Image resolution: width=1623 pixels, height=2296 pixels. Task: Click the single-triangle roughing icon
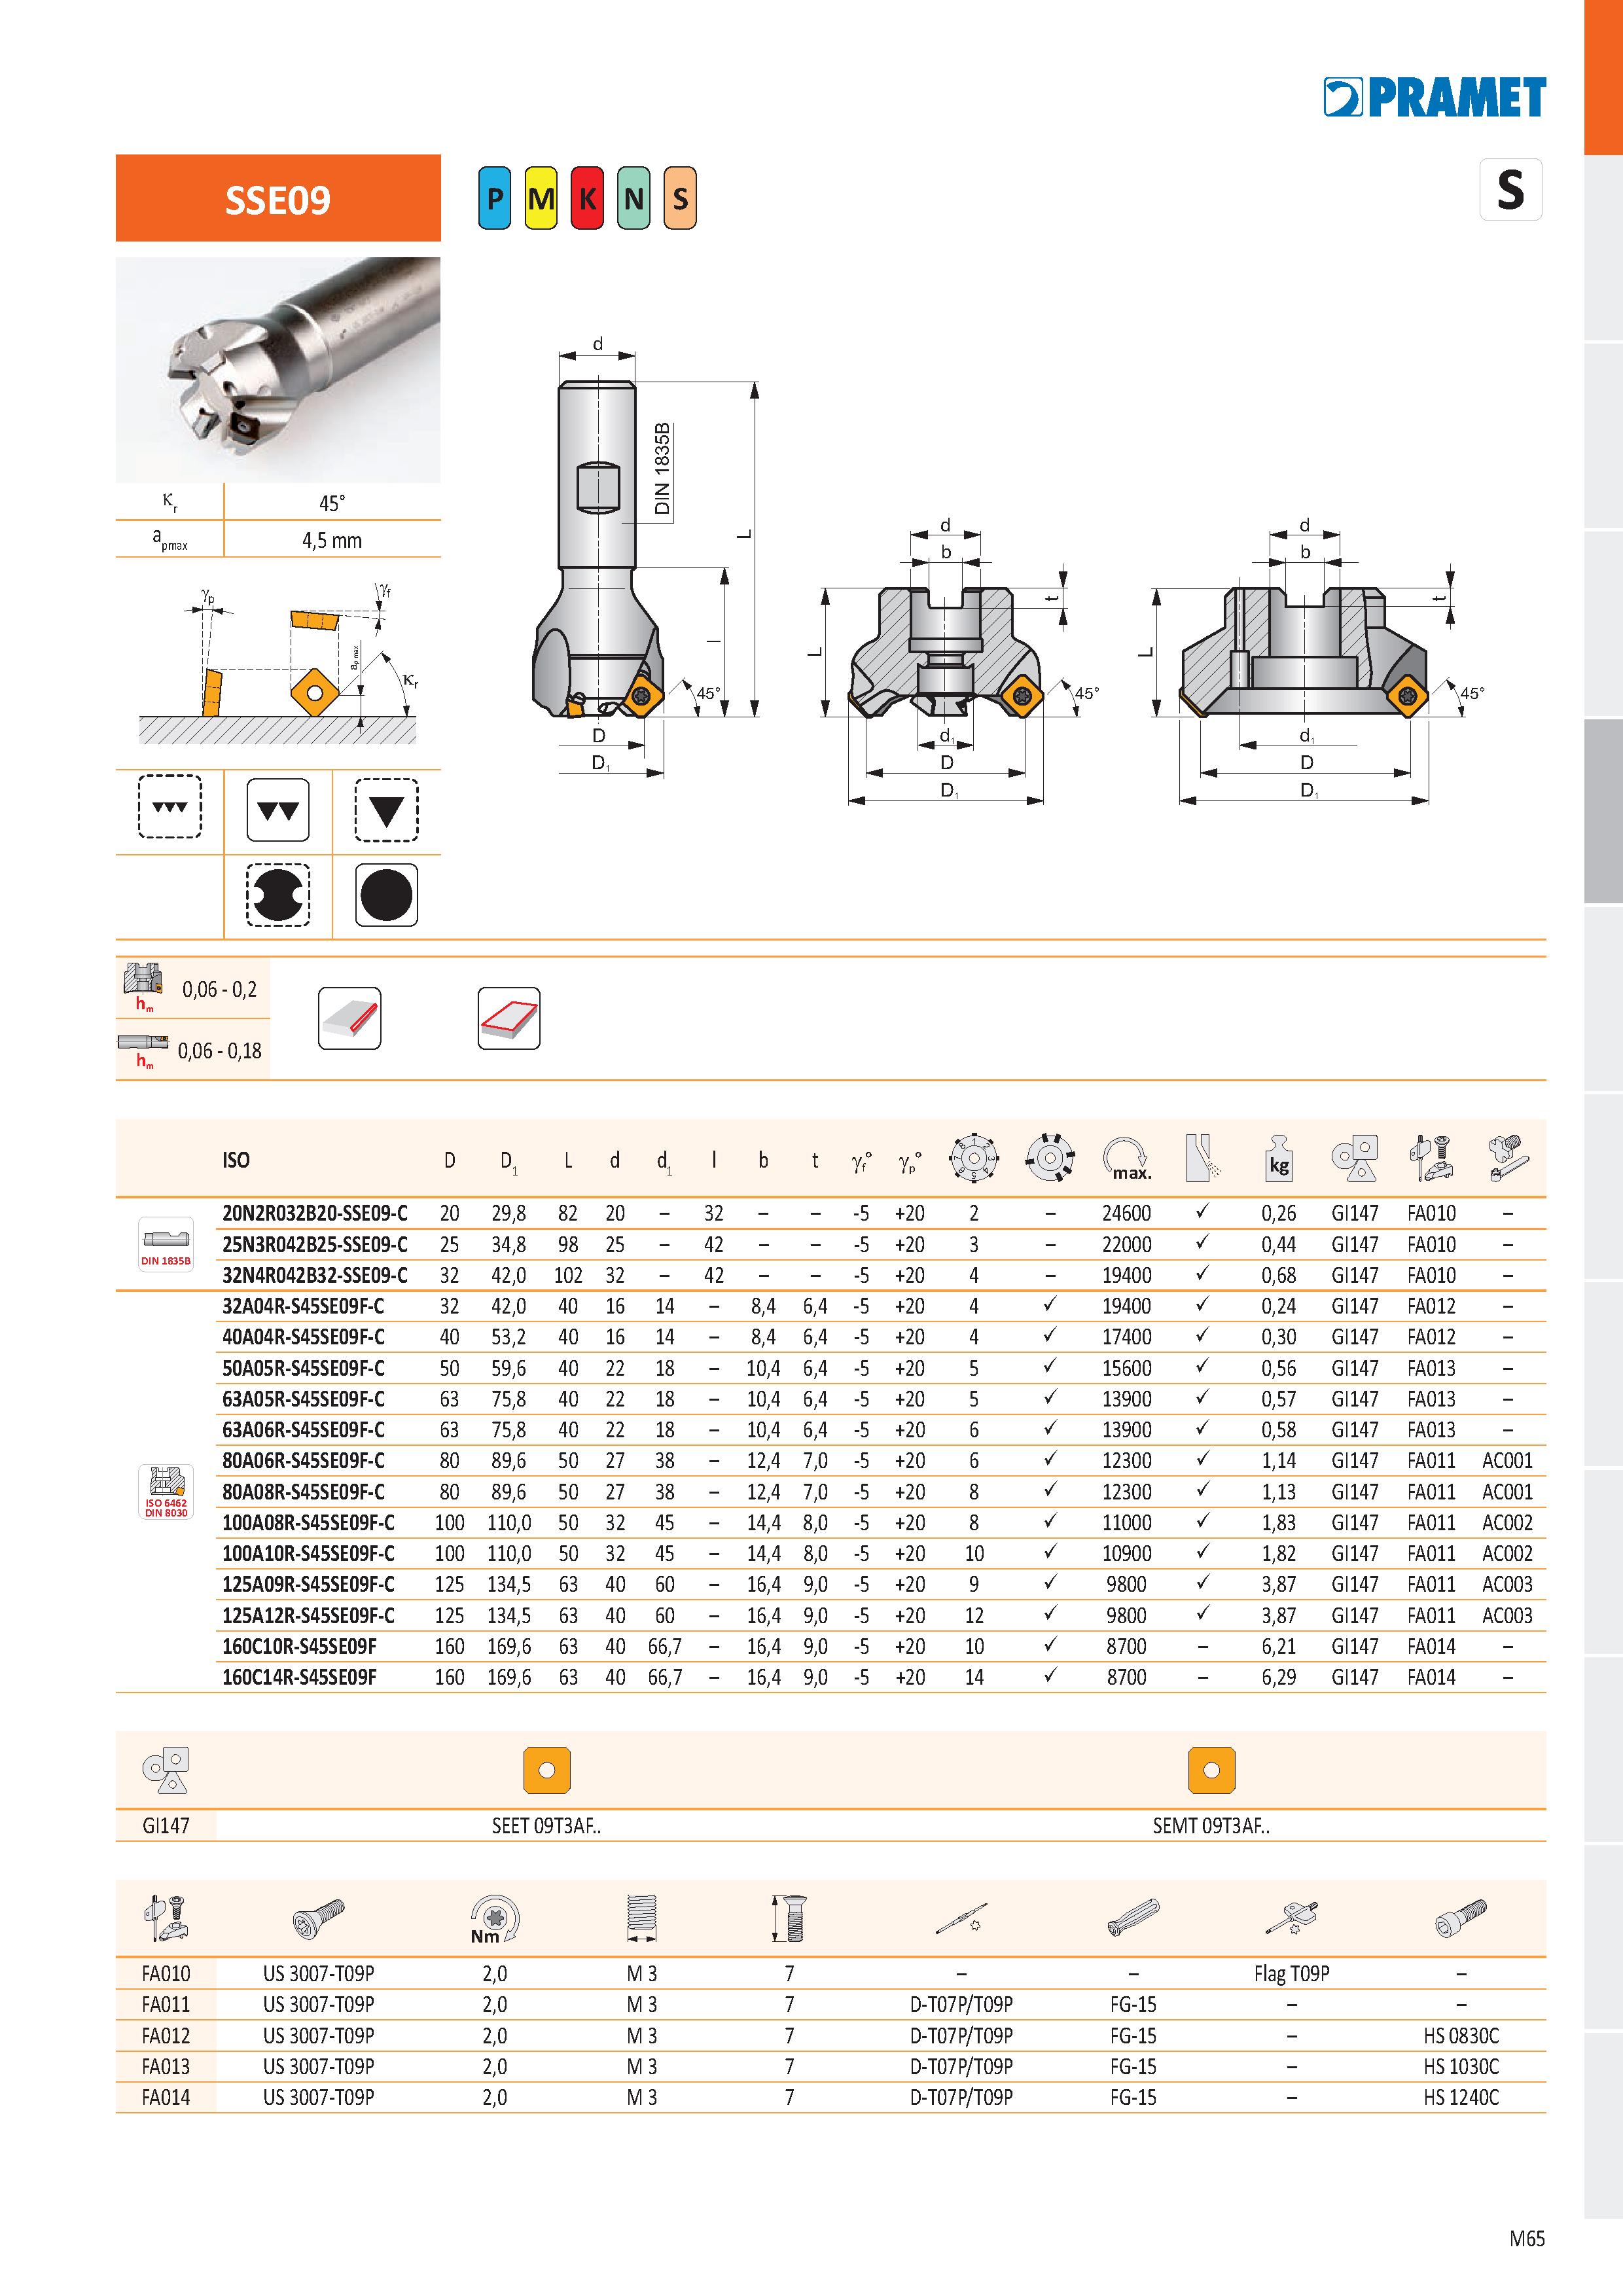click(386, 809)
